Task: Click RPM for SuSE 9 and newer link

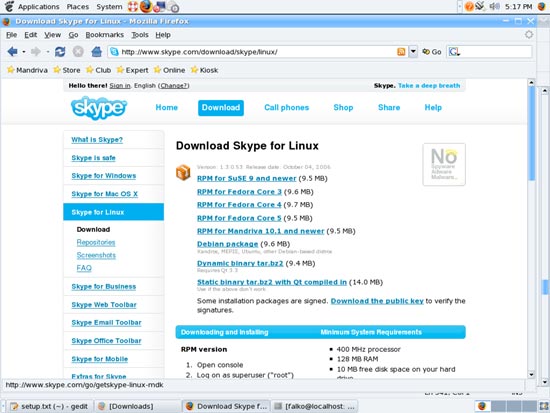Action: 247,178
